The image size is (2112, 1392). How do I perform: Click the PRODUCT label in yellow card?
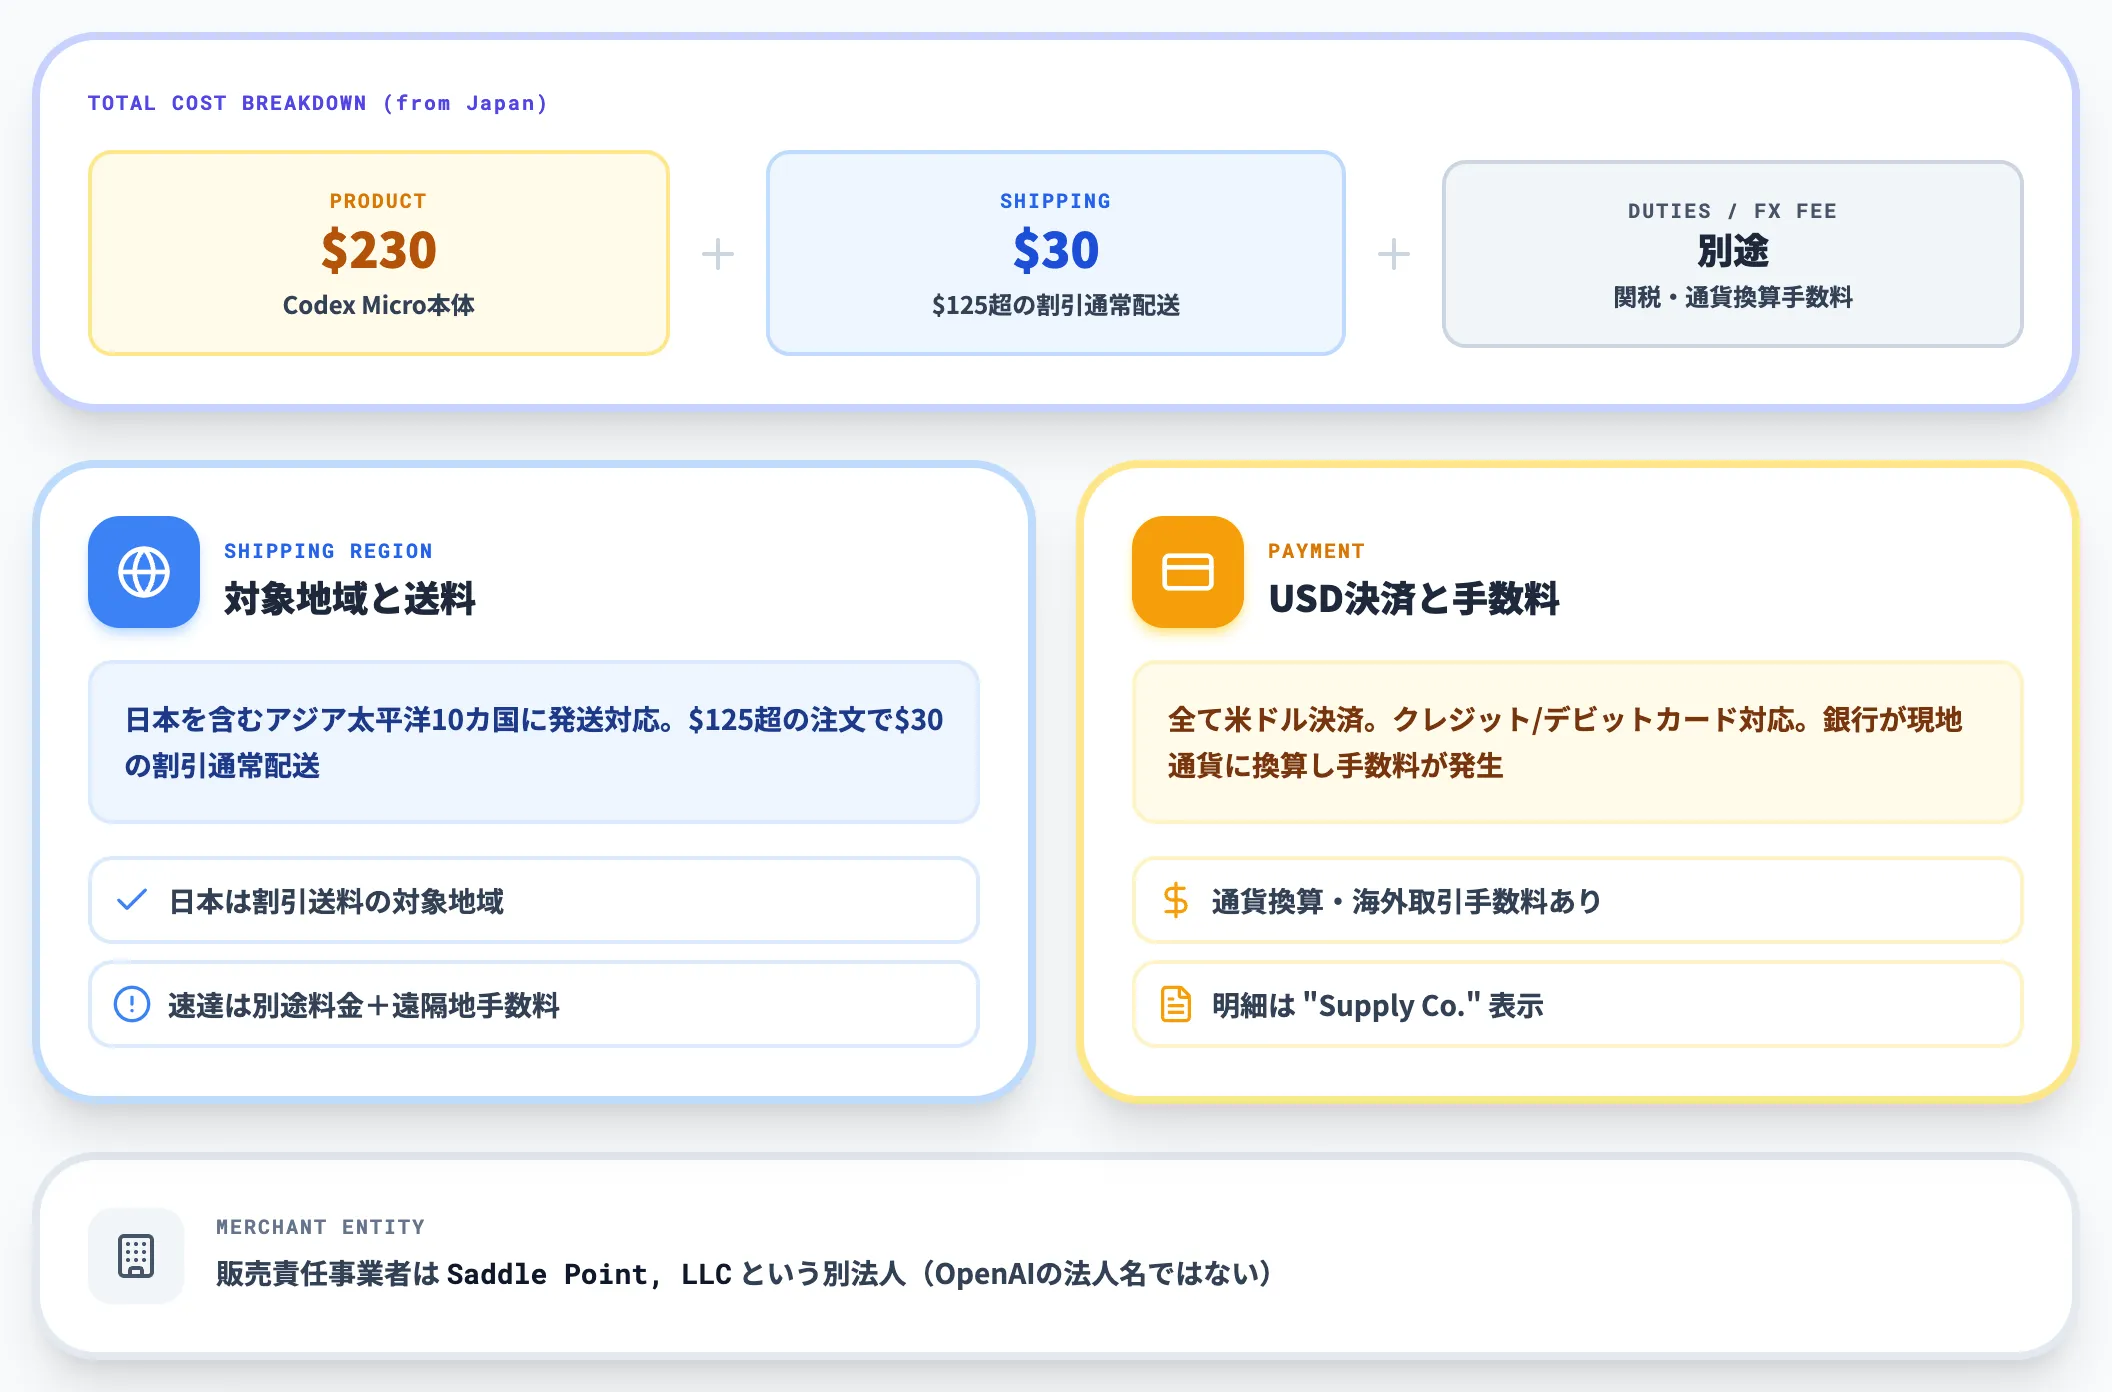click(379, 201)
